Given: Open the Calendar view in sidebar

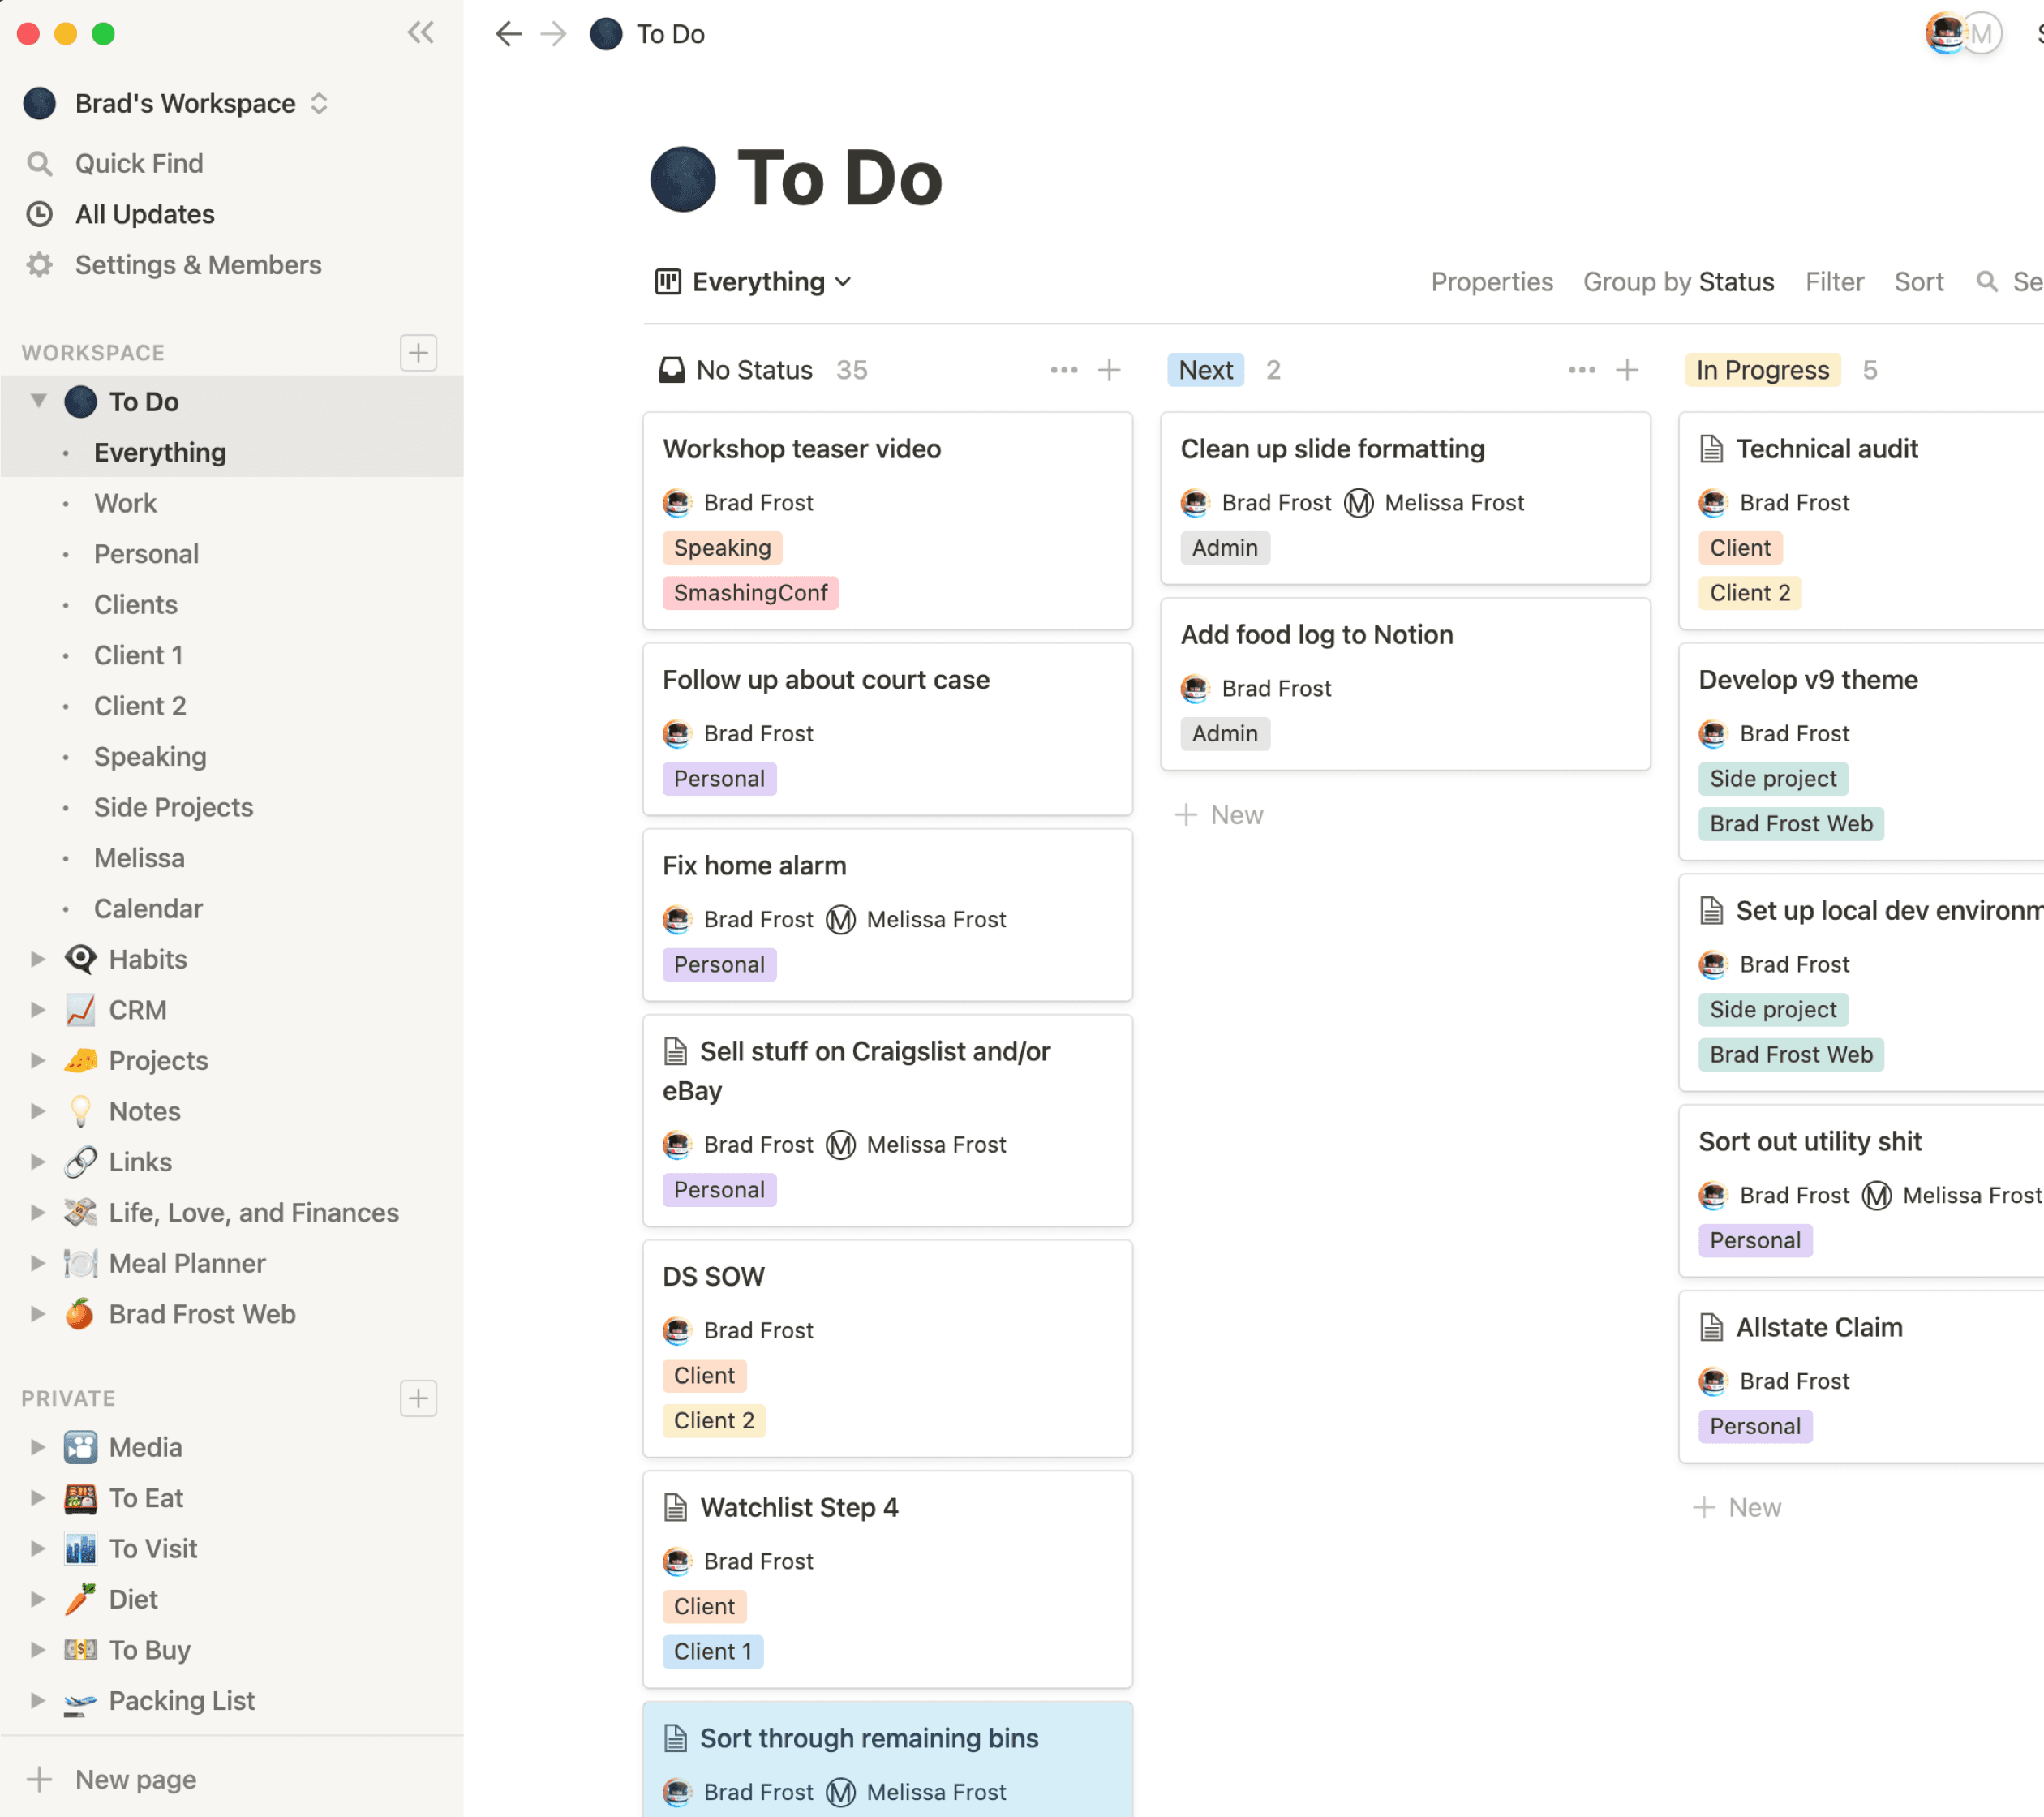Looking at the screenshot, I should 148,908.
